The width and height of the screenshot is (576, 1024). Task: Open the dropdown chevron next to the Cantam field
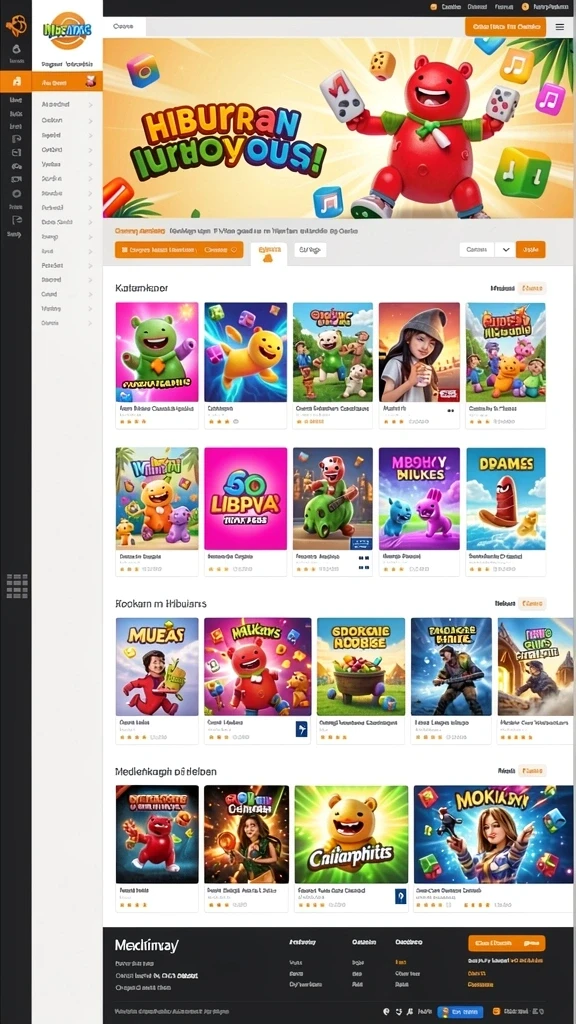(505, 249)
